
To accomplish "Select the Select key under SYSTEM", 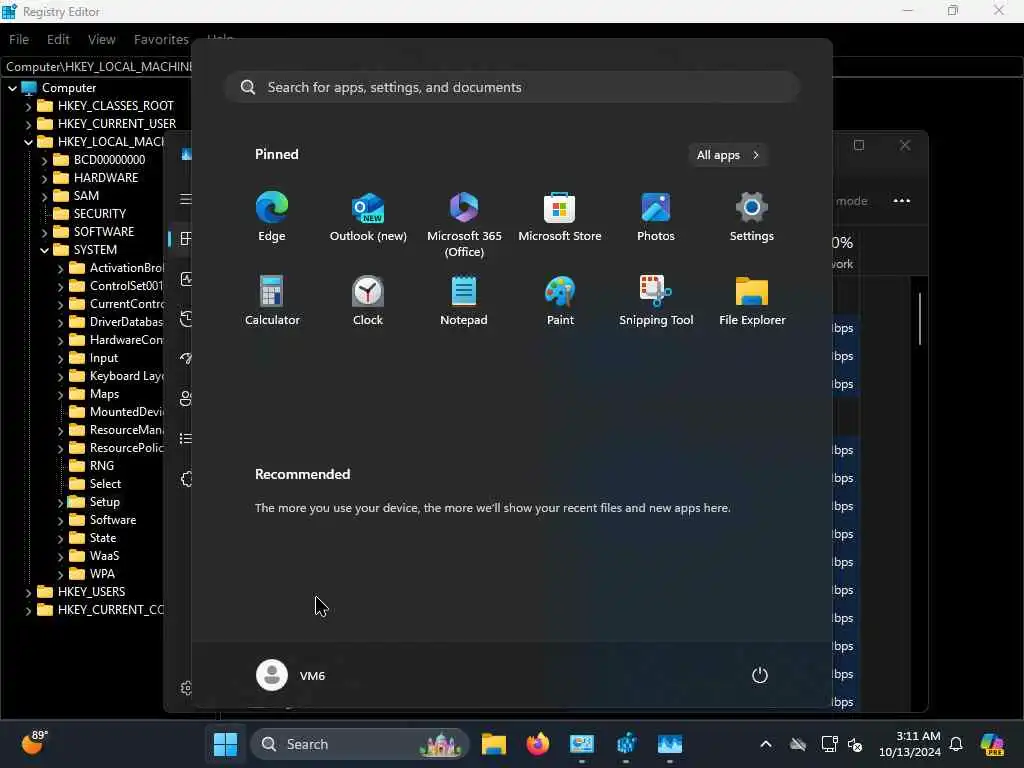I will (105, 484).
